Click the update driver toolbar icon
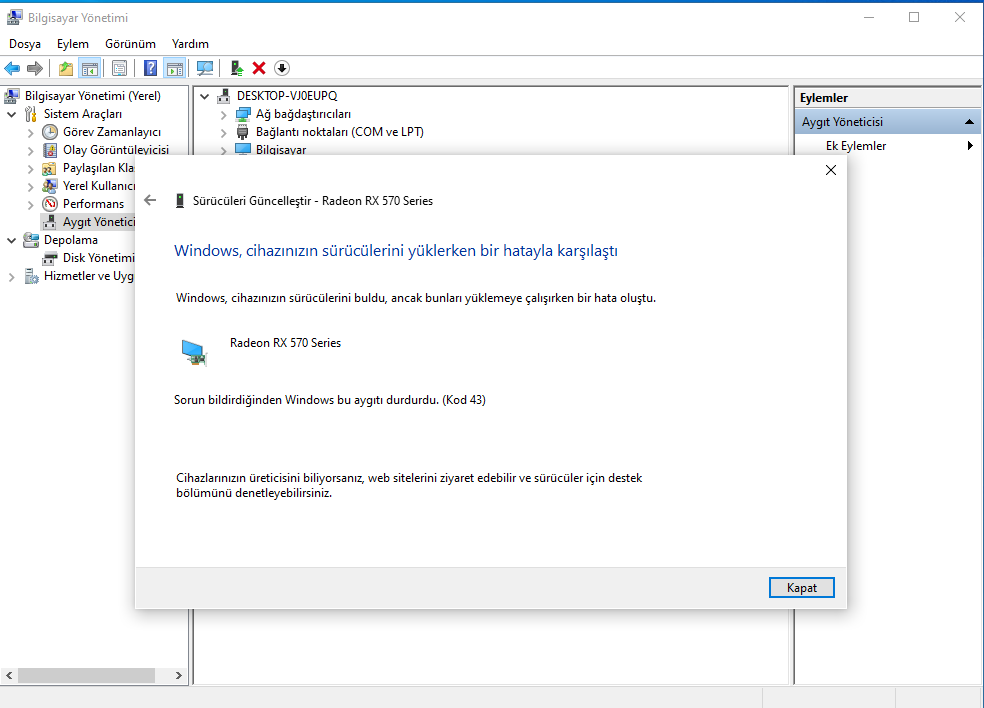Image resolution: width=984 pixels, height=708 pixels. click(x=237, y=68)
